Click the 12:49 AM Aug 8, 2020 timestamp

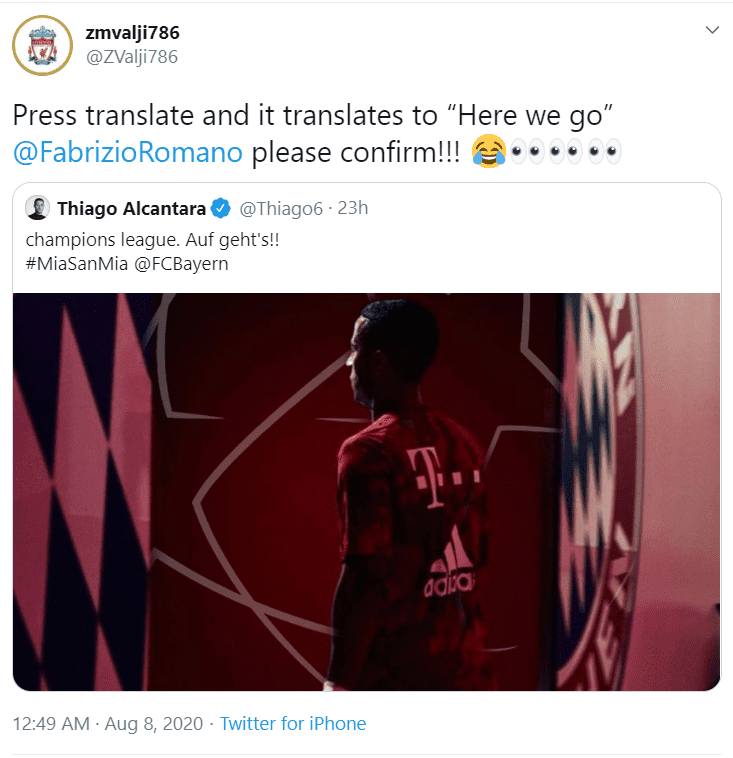point(107,724)
